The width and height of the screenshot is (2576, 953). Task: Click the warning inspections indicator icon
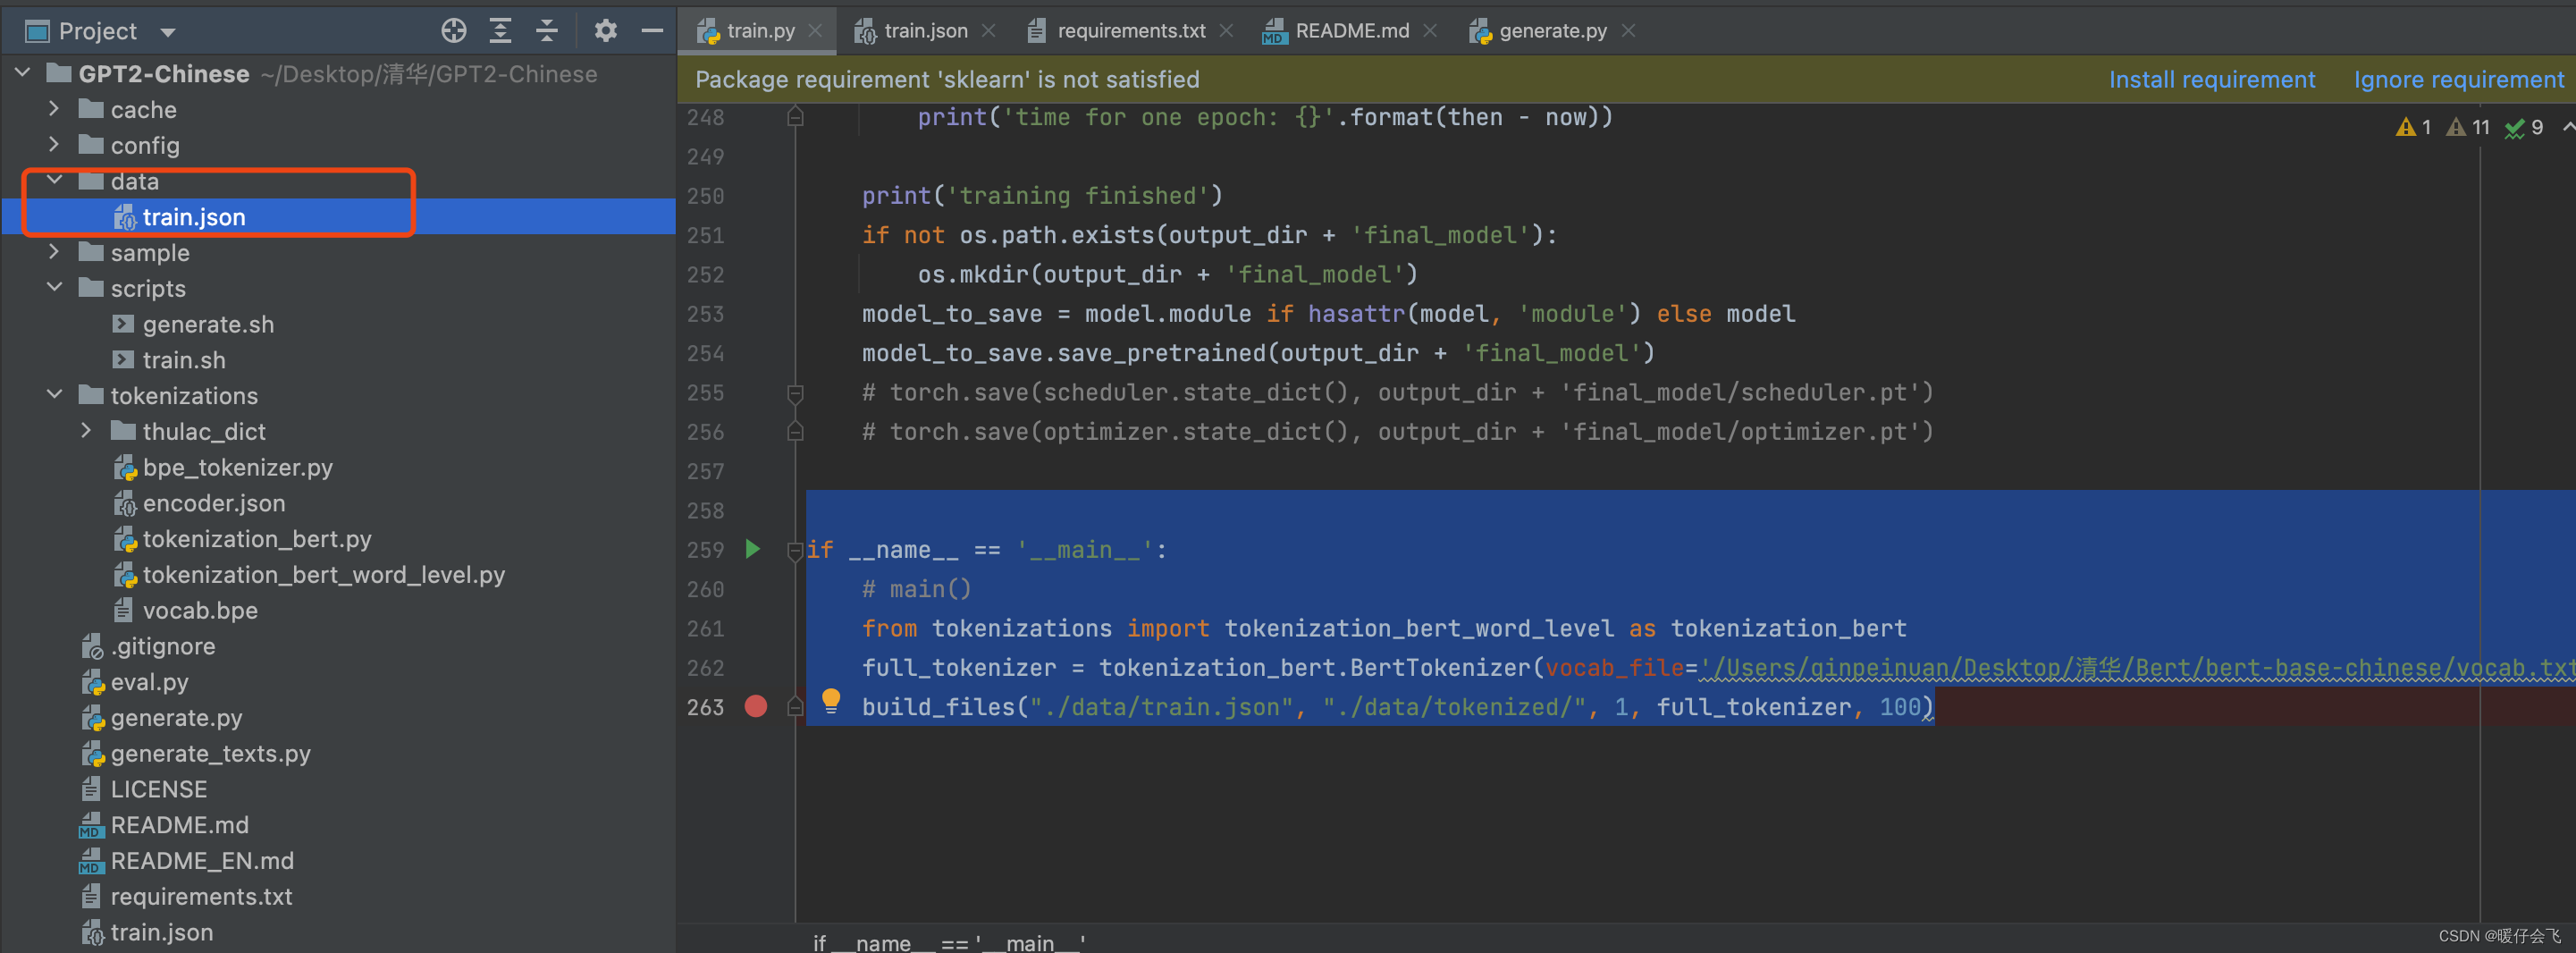tap(2406, 128)
